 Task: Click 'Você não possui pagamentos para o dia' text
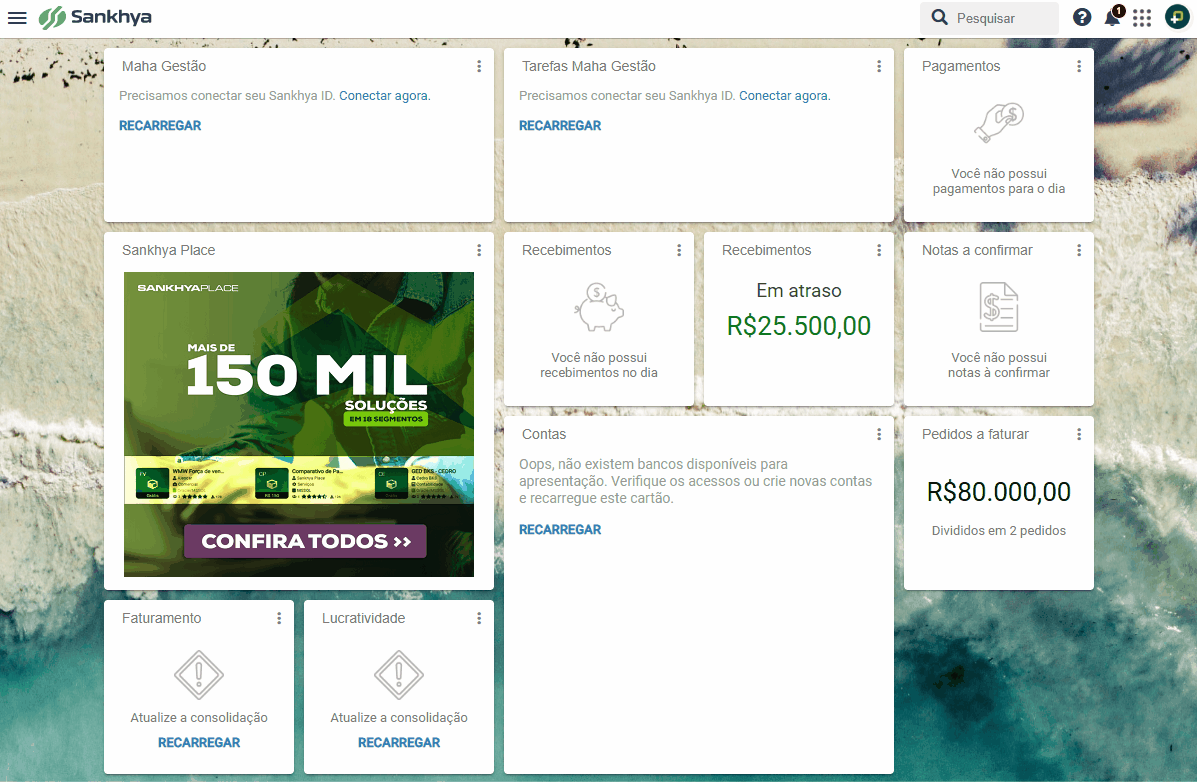pos(999,182)
